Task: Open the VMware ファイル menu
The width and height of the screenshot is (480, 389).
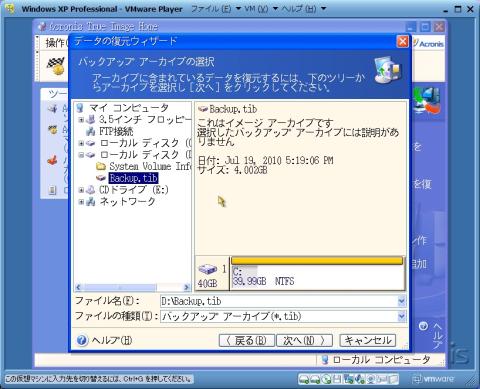Action: (216, 9)
